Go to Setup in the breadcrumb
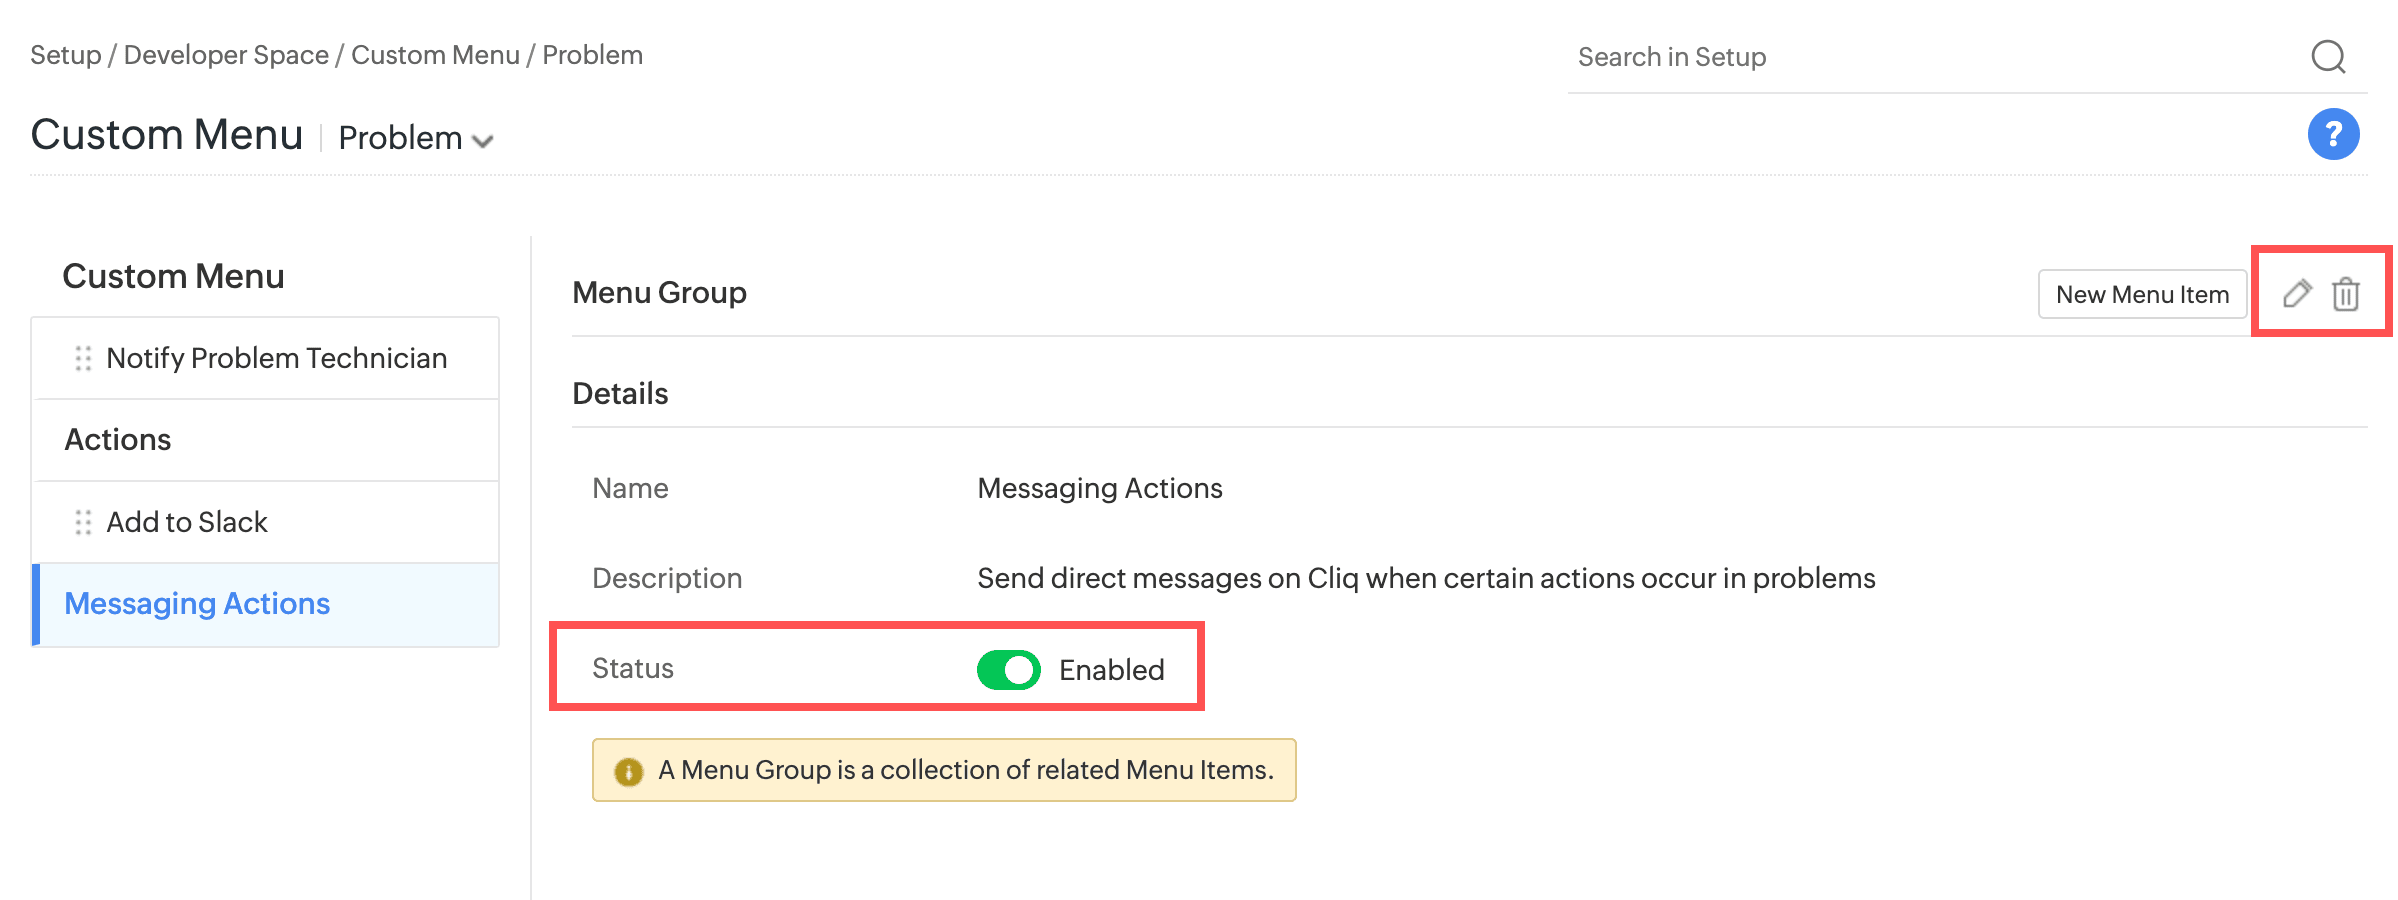2398x900 pixels. [x=65, y=55]
